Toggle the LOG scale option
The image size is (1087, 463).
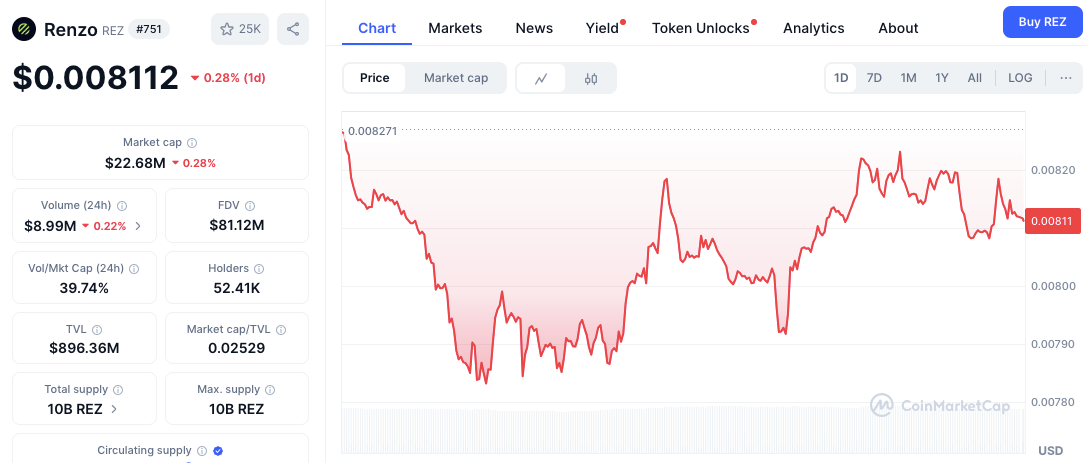(x=1020, y=78)
